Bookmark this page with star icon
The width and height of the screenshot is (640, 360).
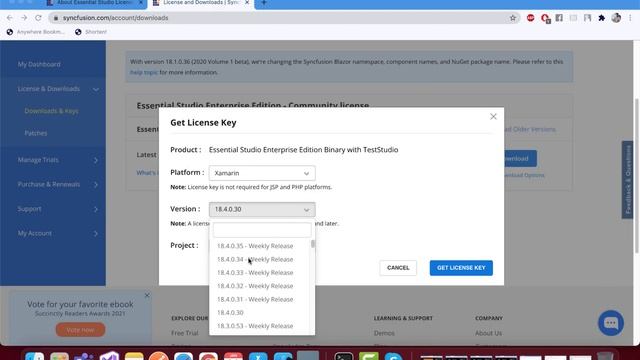pyautogui.click(x=513, y=18)
